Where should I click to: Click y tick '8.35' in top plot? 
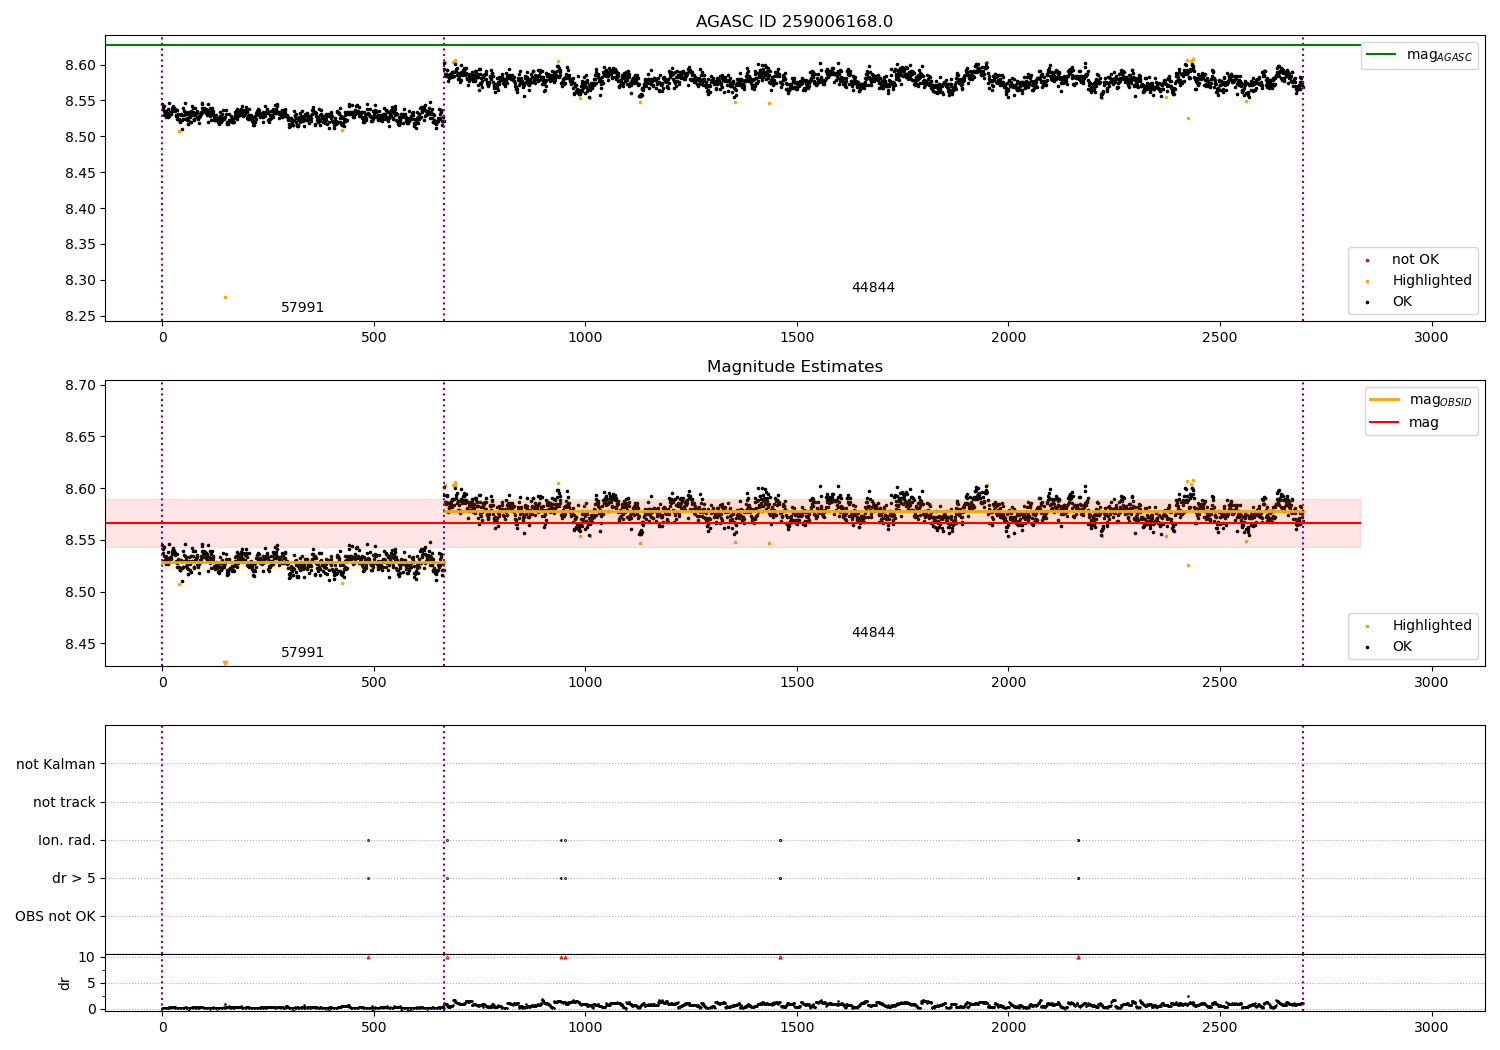[x=79, y=245]
